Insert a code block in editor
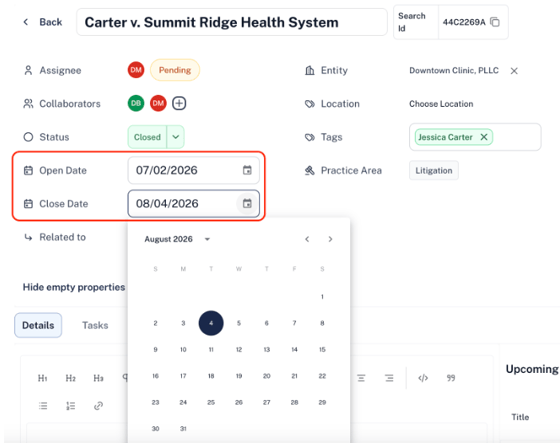560x443 pixels. pos(423,378)
